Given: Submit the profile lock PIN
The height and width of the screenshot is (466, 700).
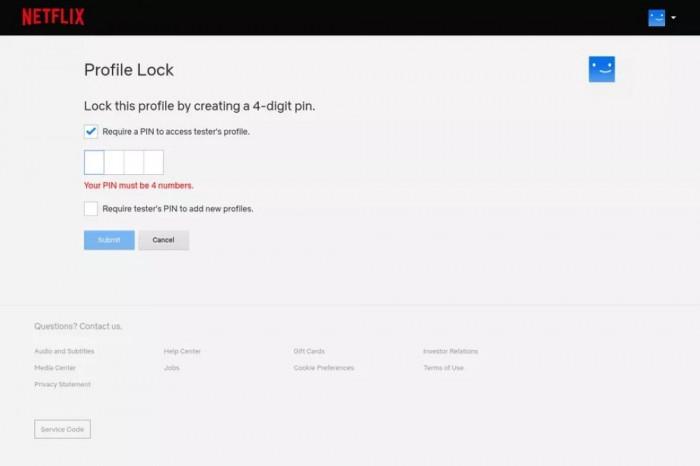Looking at the screenshot, I should (109, 240).
